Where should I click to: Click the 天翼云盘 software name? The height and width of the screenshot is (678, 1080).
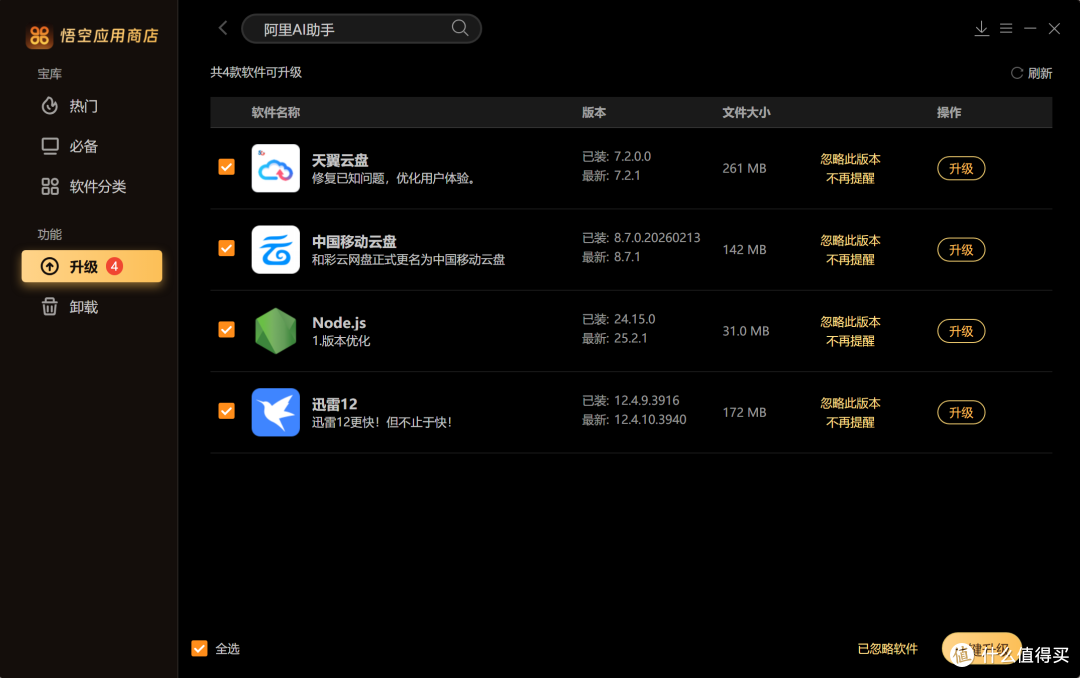[x=340, y=160]
